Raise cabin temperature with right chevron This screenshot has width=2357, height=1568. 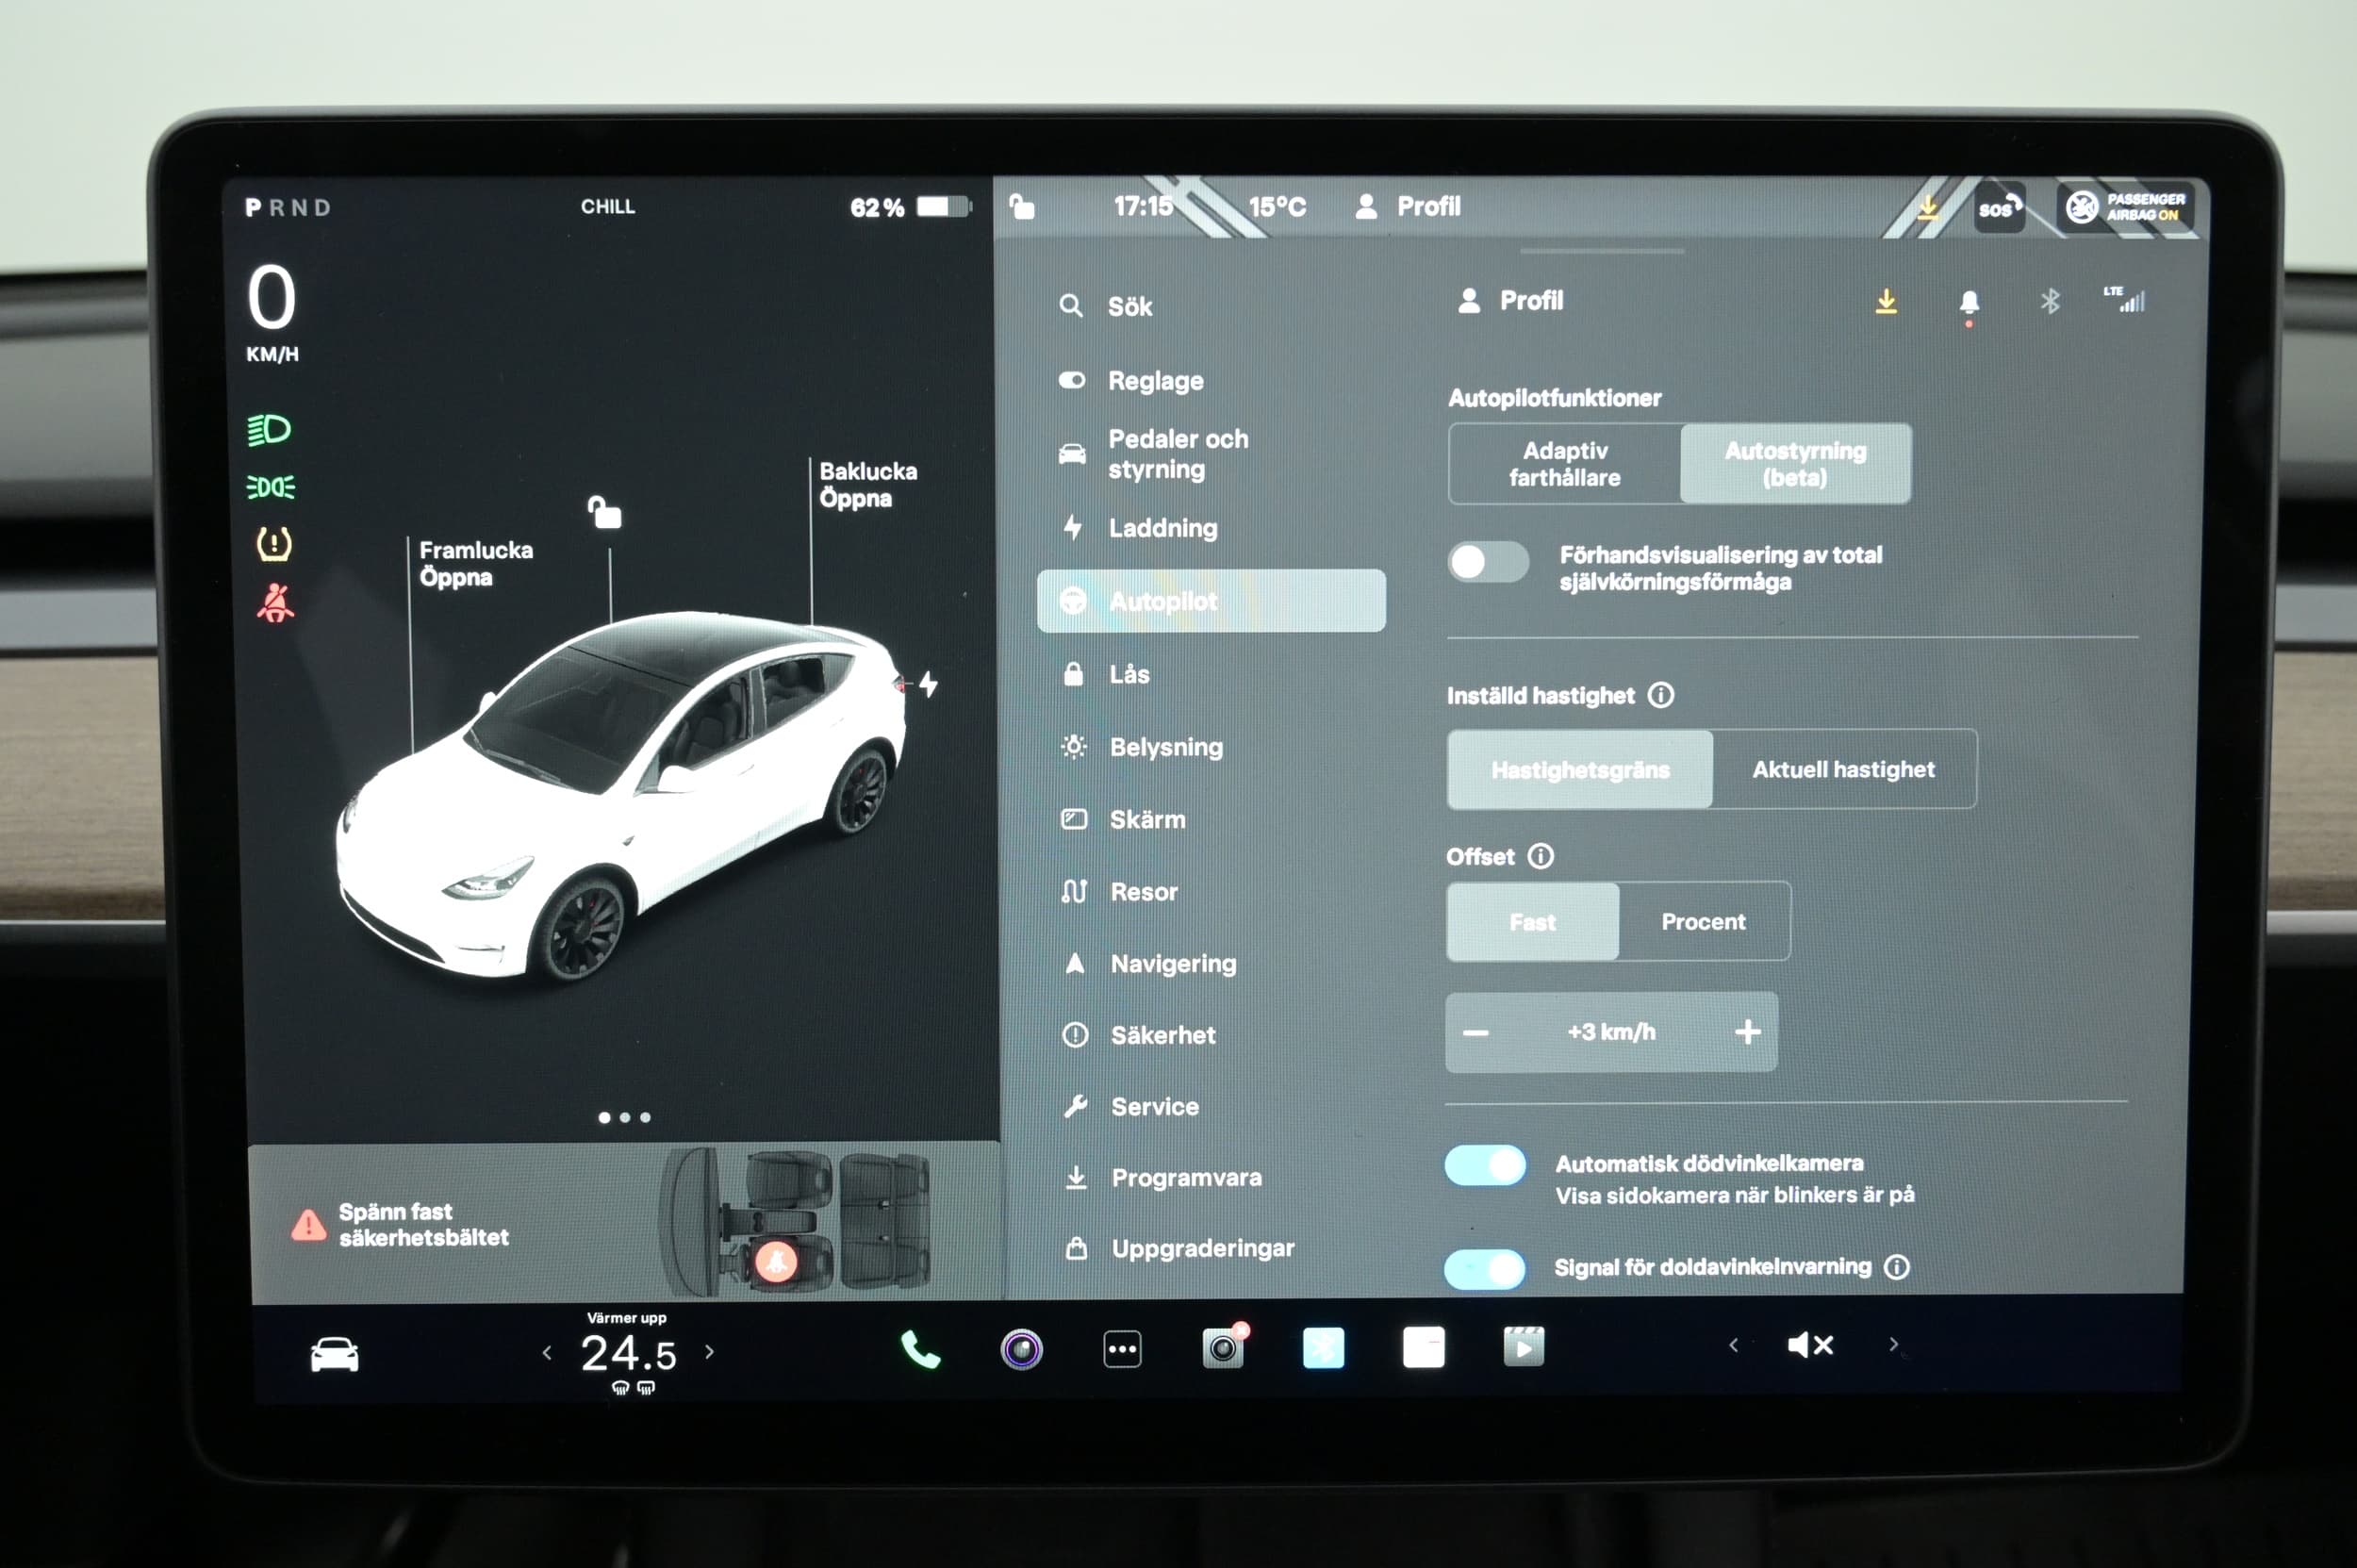(710, 1352)
